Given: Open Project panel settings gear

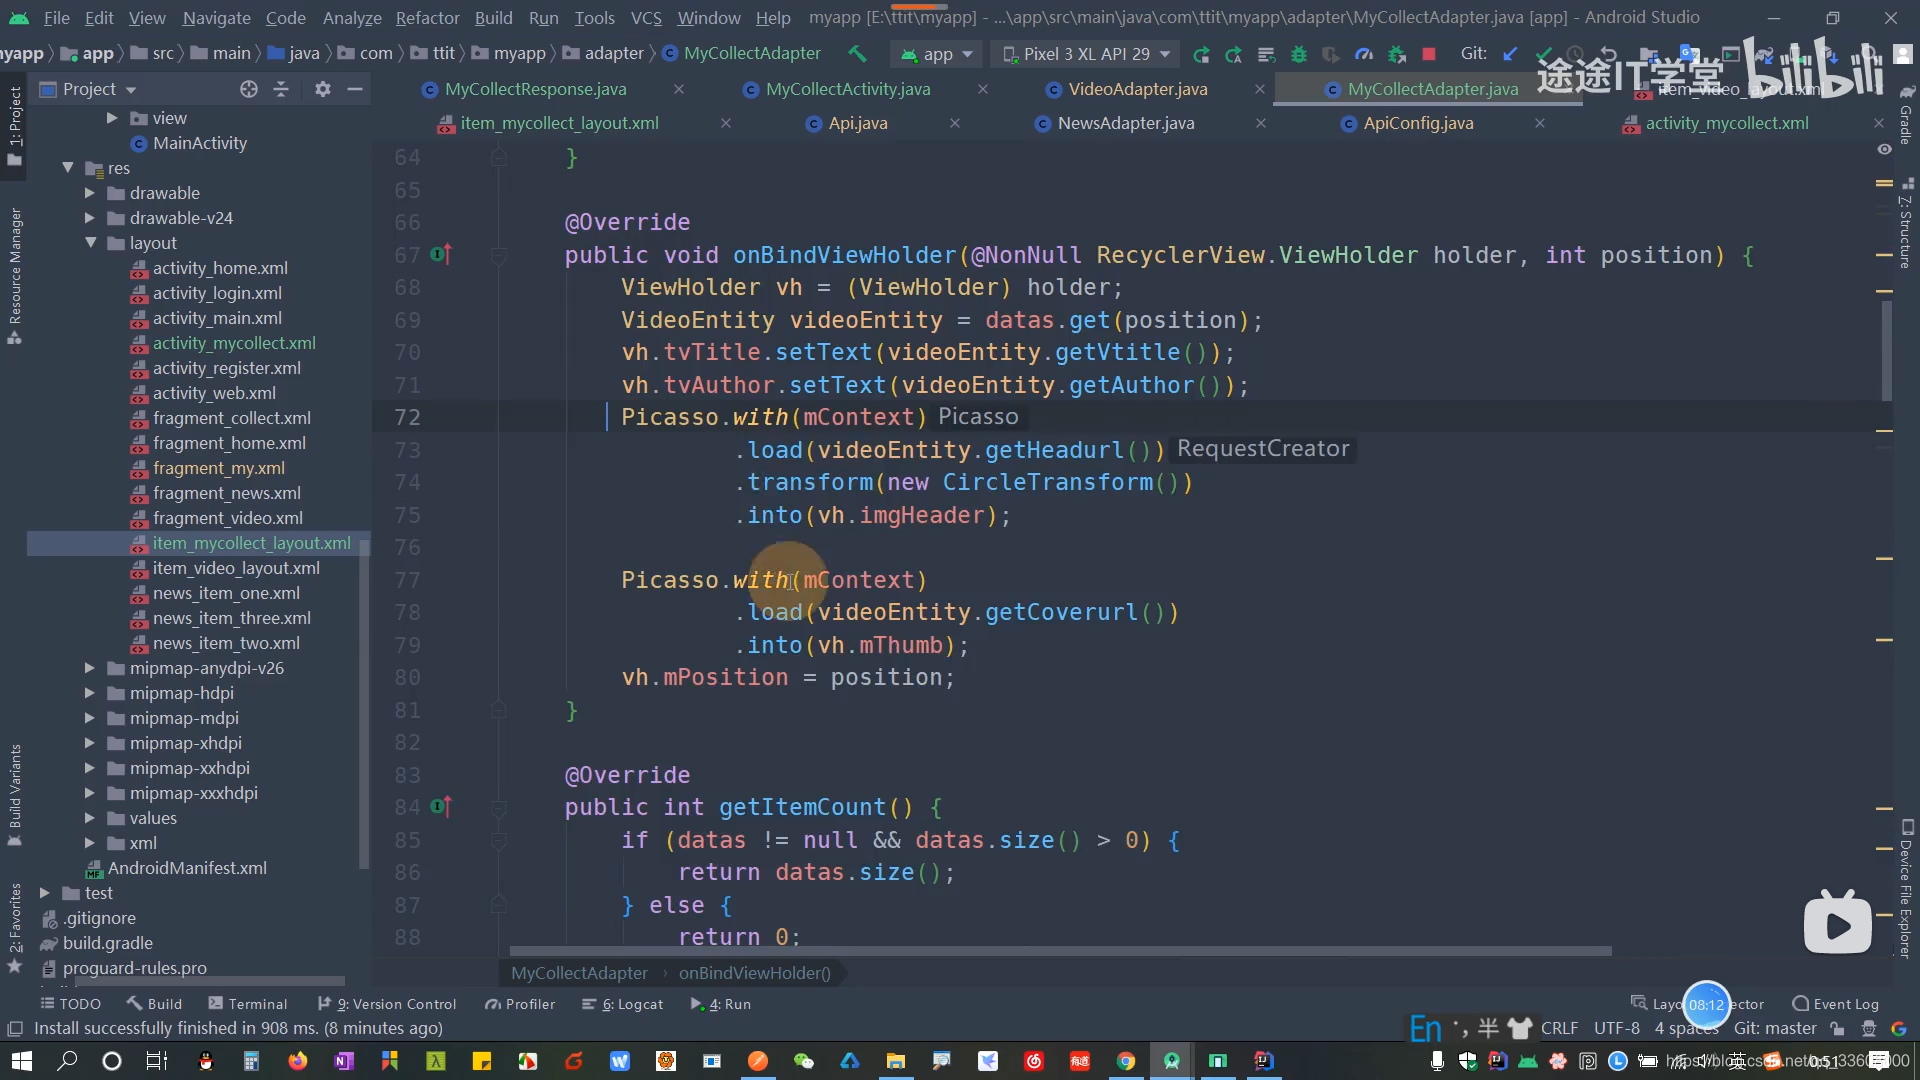Looking at the screenshot, I should [322, 89].
